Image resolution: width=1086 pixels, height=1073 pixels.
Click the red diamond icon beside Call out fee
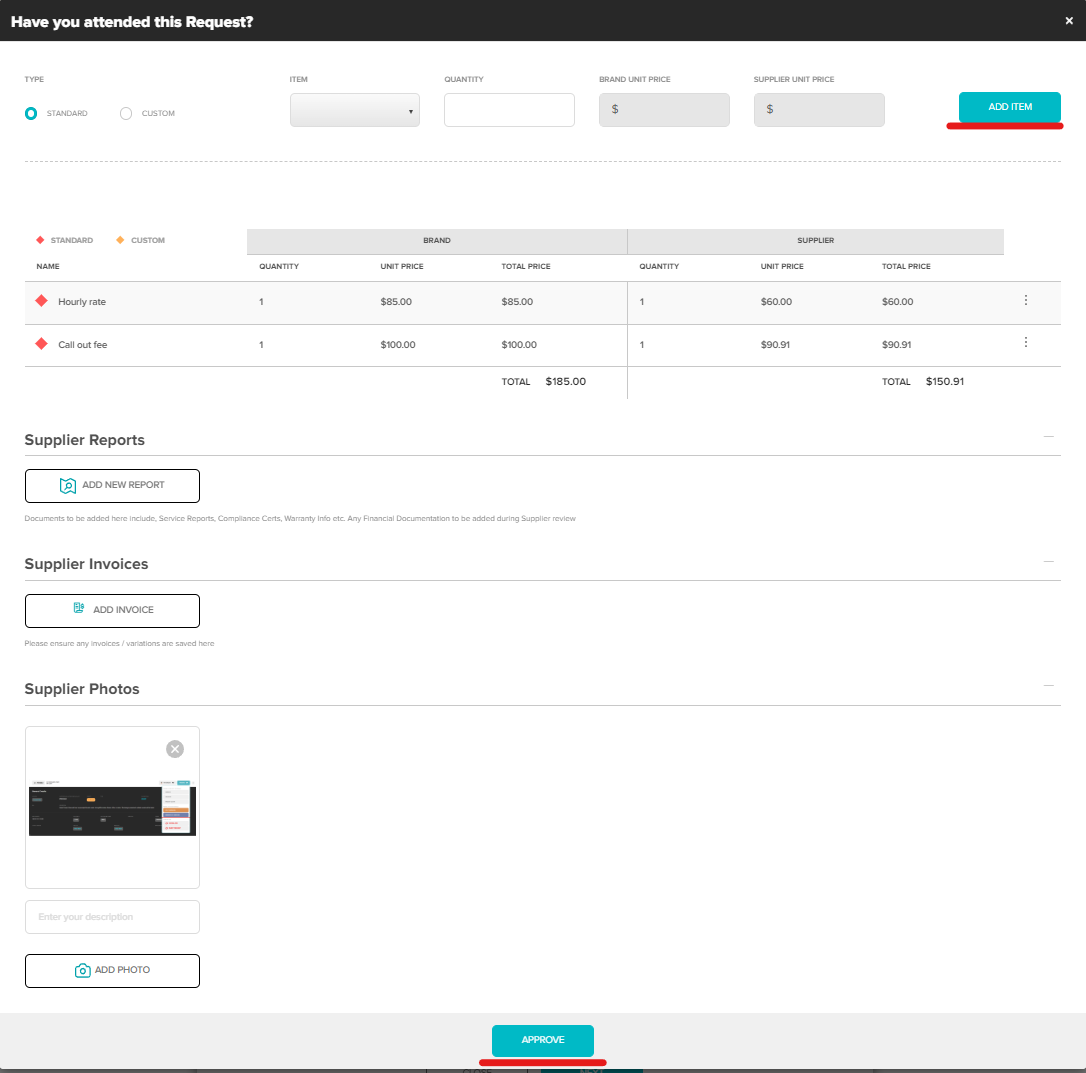(41, 344)
